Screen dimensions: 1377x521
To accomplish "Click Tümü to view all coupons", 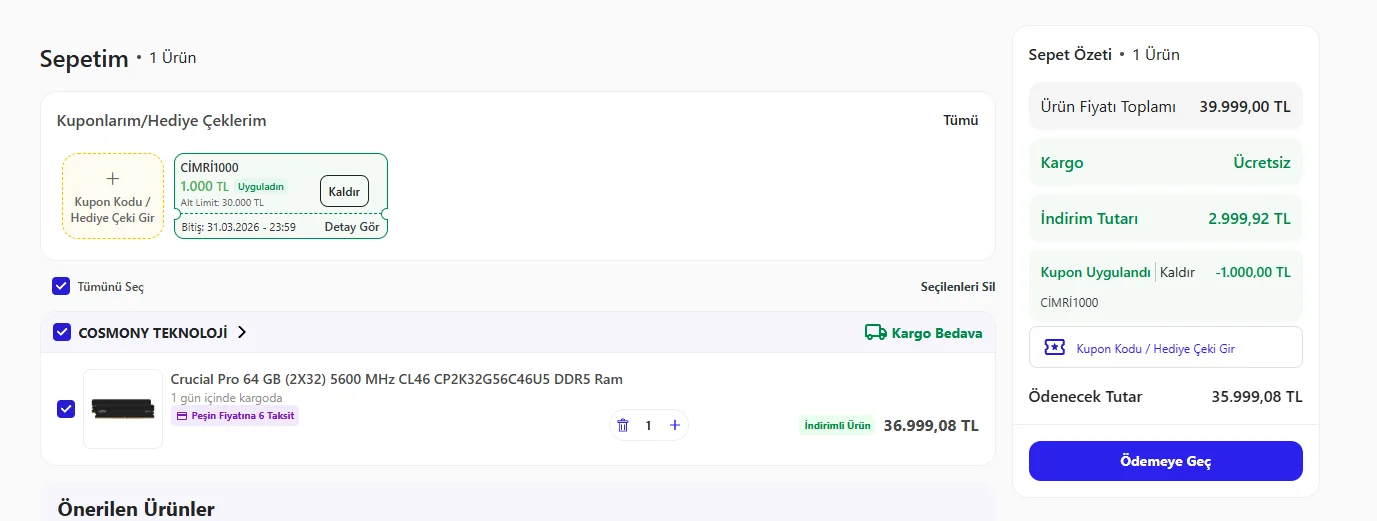I will [961, 120].
